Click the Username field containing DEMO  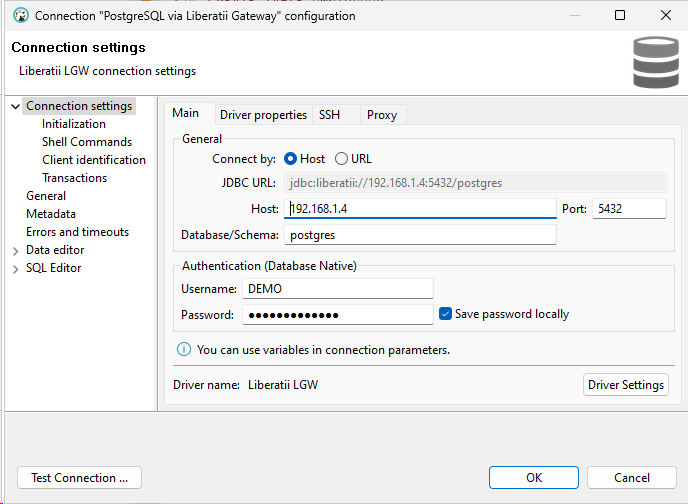[338, 289]
